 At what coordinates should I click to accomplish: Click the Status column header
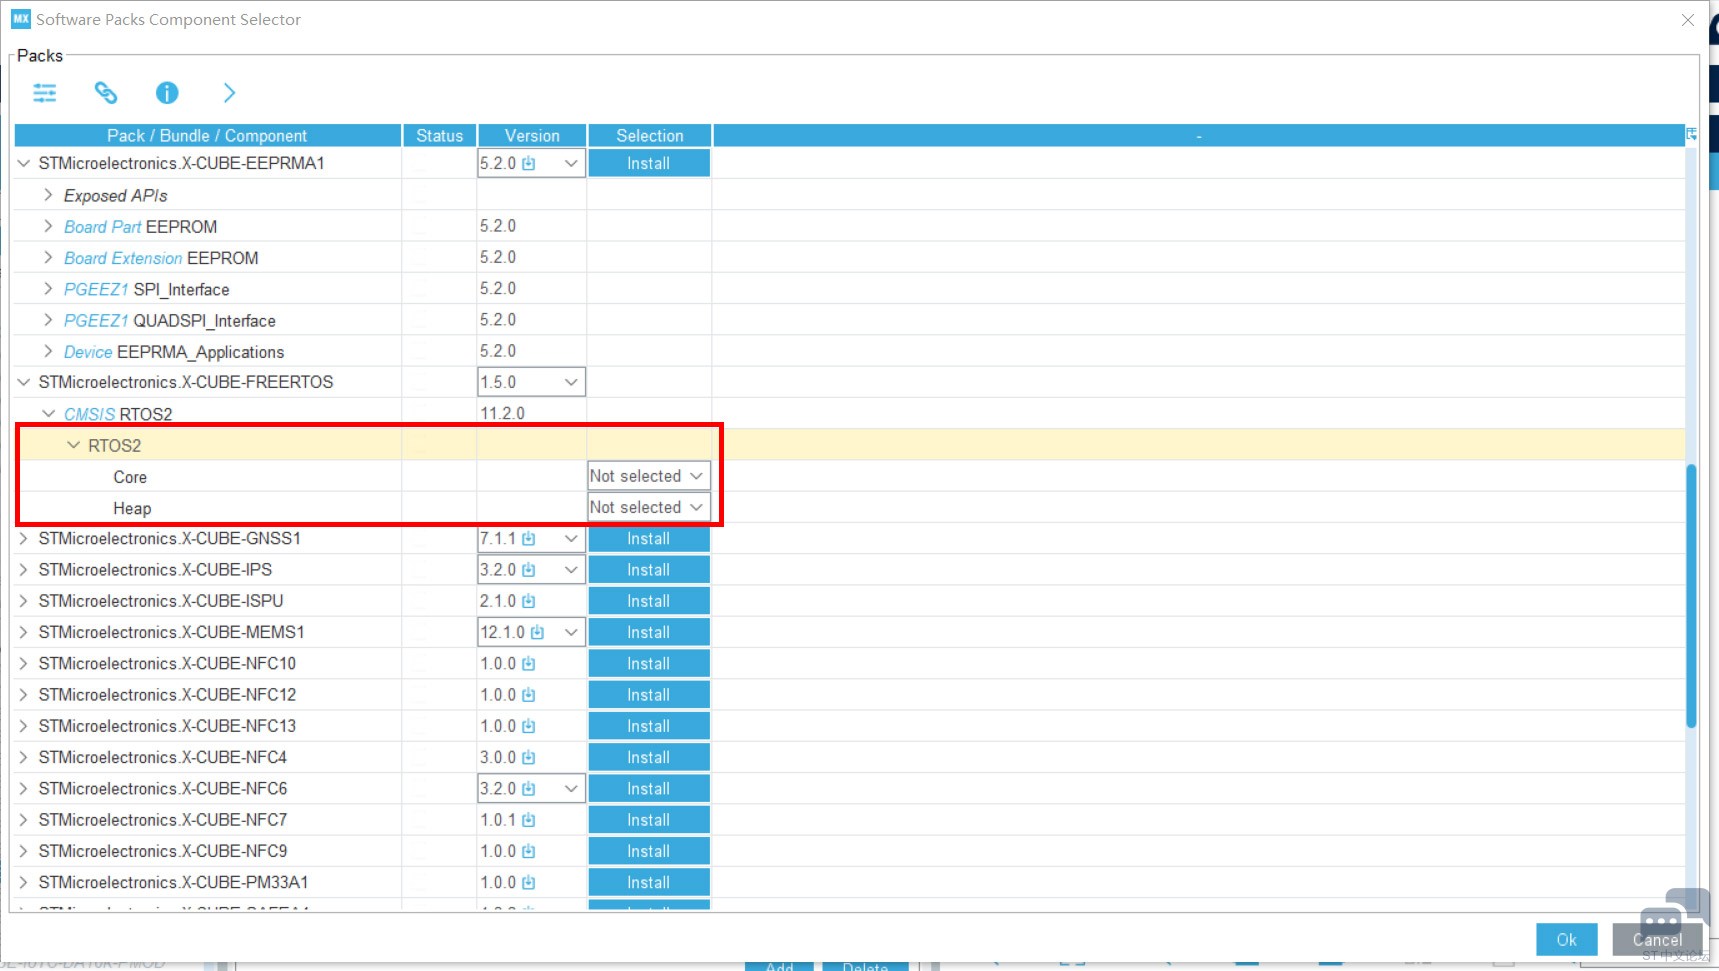(440, 135)
